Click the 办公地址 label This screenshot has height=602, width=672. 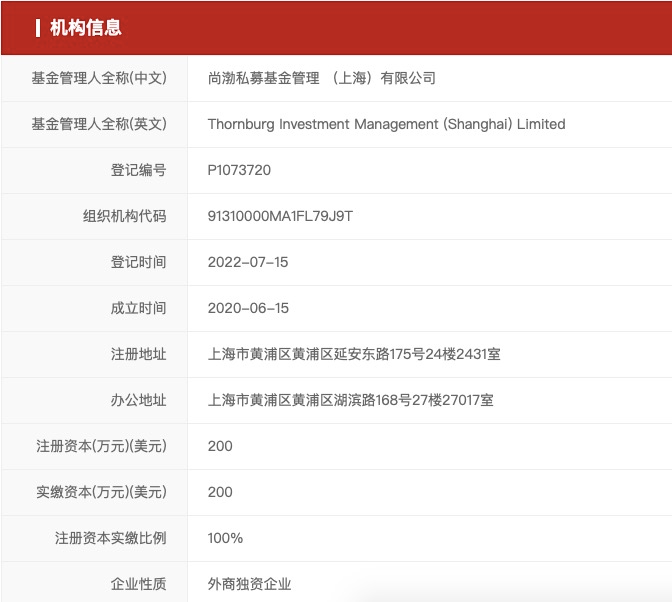(138, 400)
